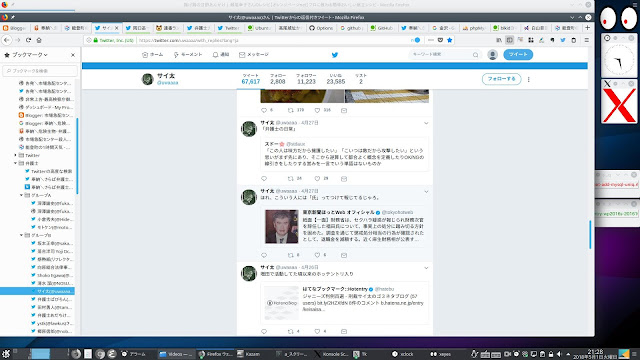
Task: Switch to Konsole task in the taskbar
Action: tap(331, 354)
